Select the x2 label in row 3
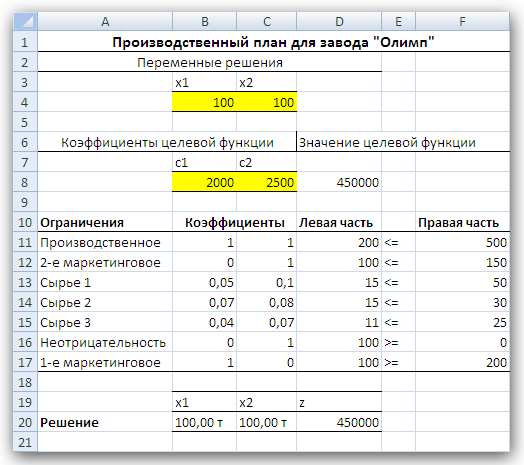The height and width of the screenshot is (465, 524). pos(267,82)
